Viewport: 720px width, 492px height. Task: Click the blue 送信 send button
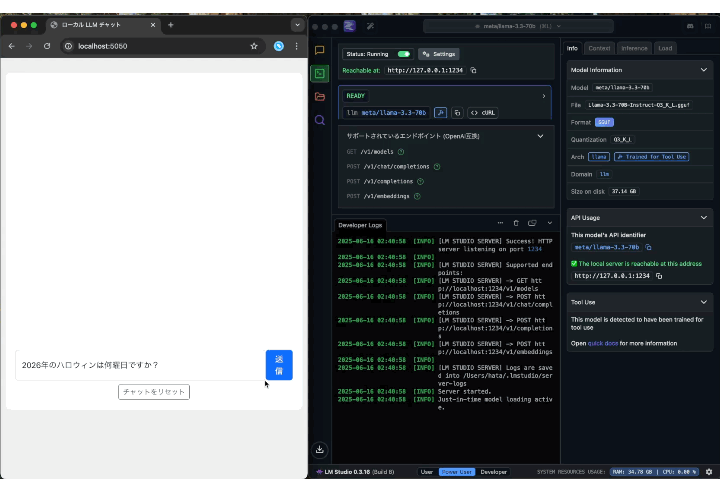tap(279, 365)
